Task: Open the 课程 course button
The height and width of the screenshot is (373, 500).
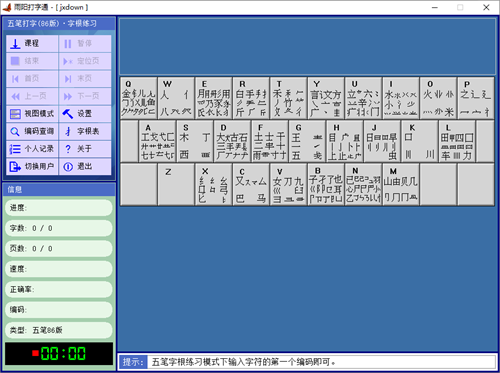Action: click(32, 43)
